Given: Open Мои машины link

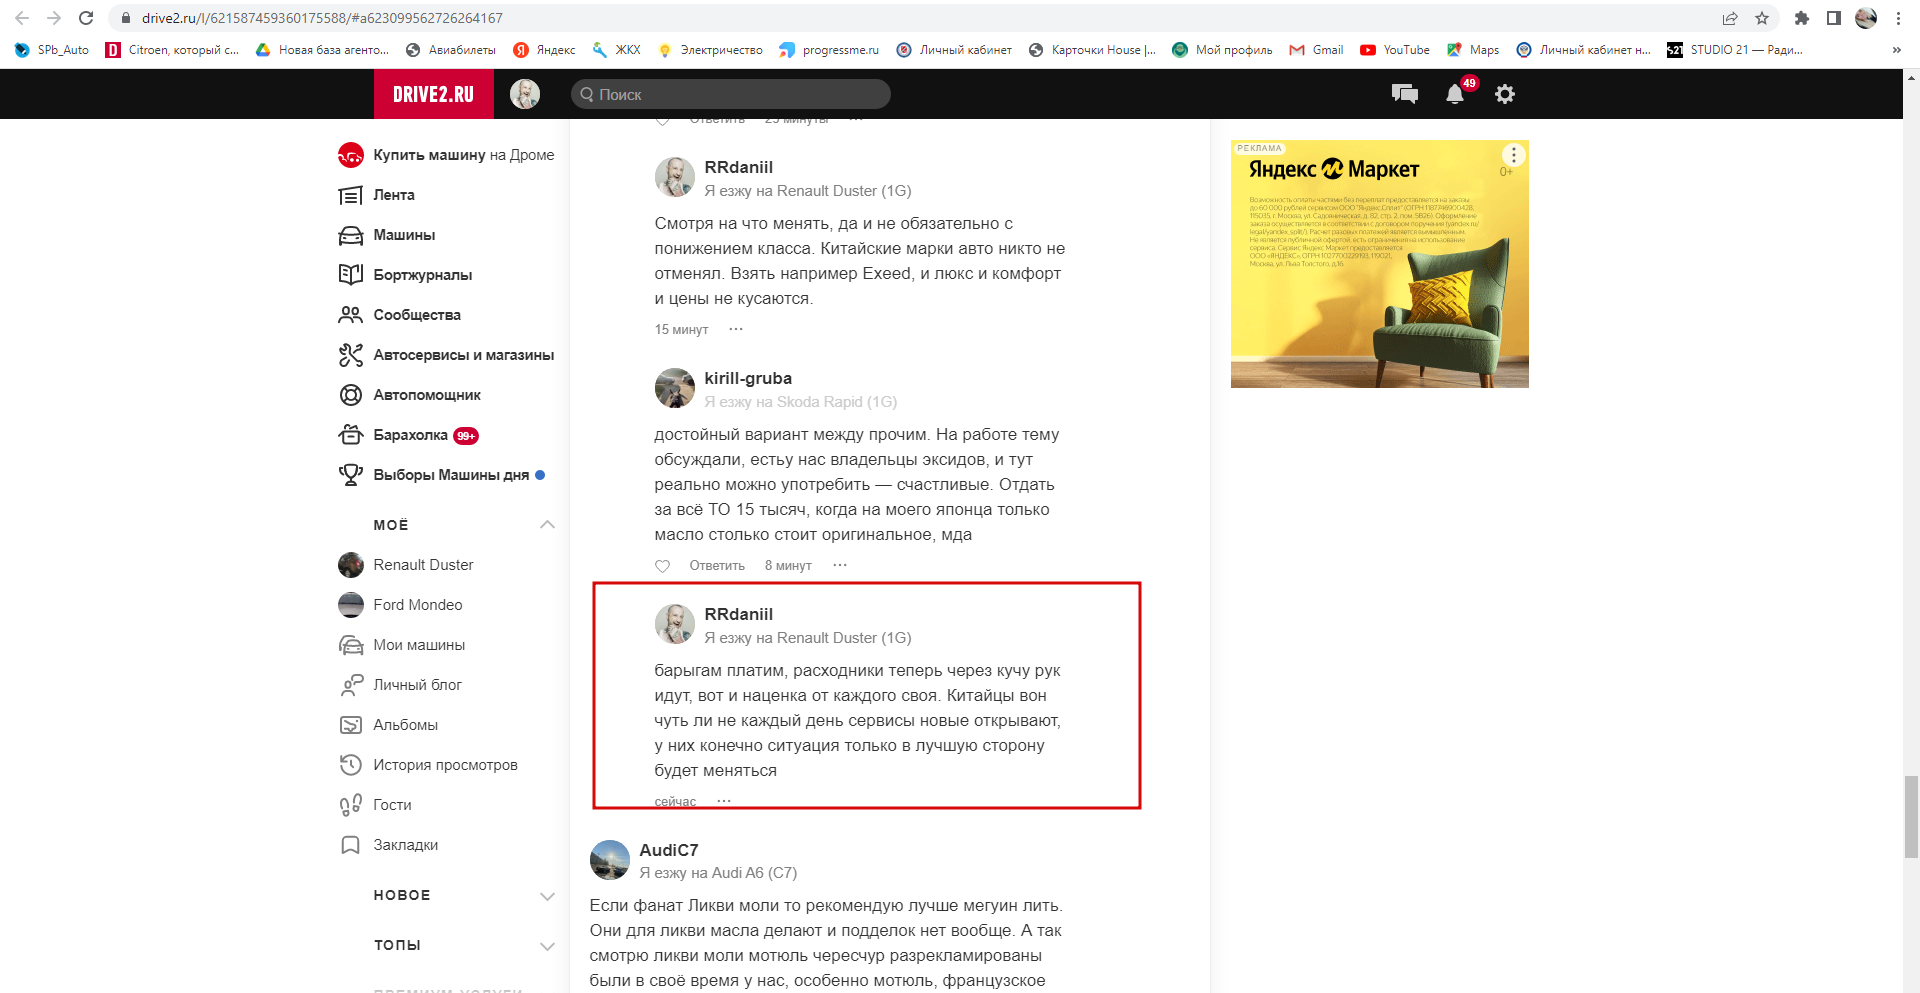Looking at the screenshot, I should (419, 645).
